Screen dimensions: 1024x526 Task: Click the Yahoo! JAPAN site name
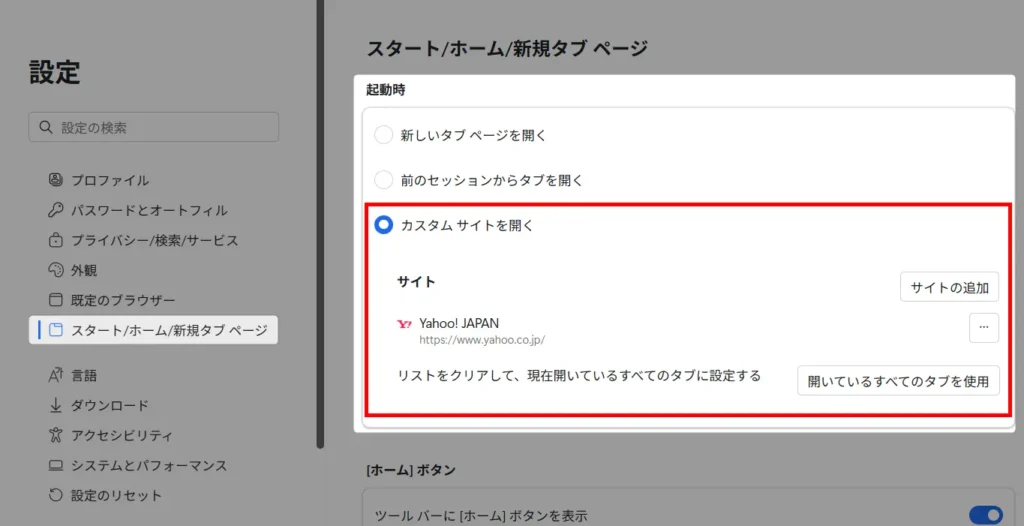tap(459, 323)
